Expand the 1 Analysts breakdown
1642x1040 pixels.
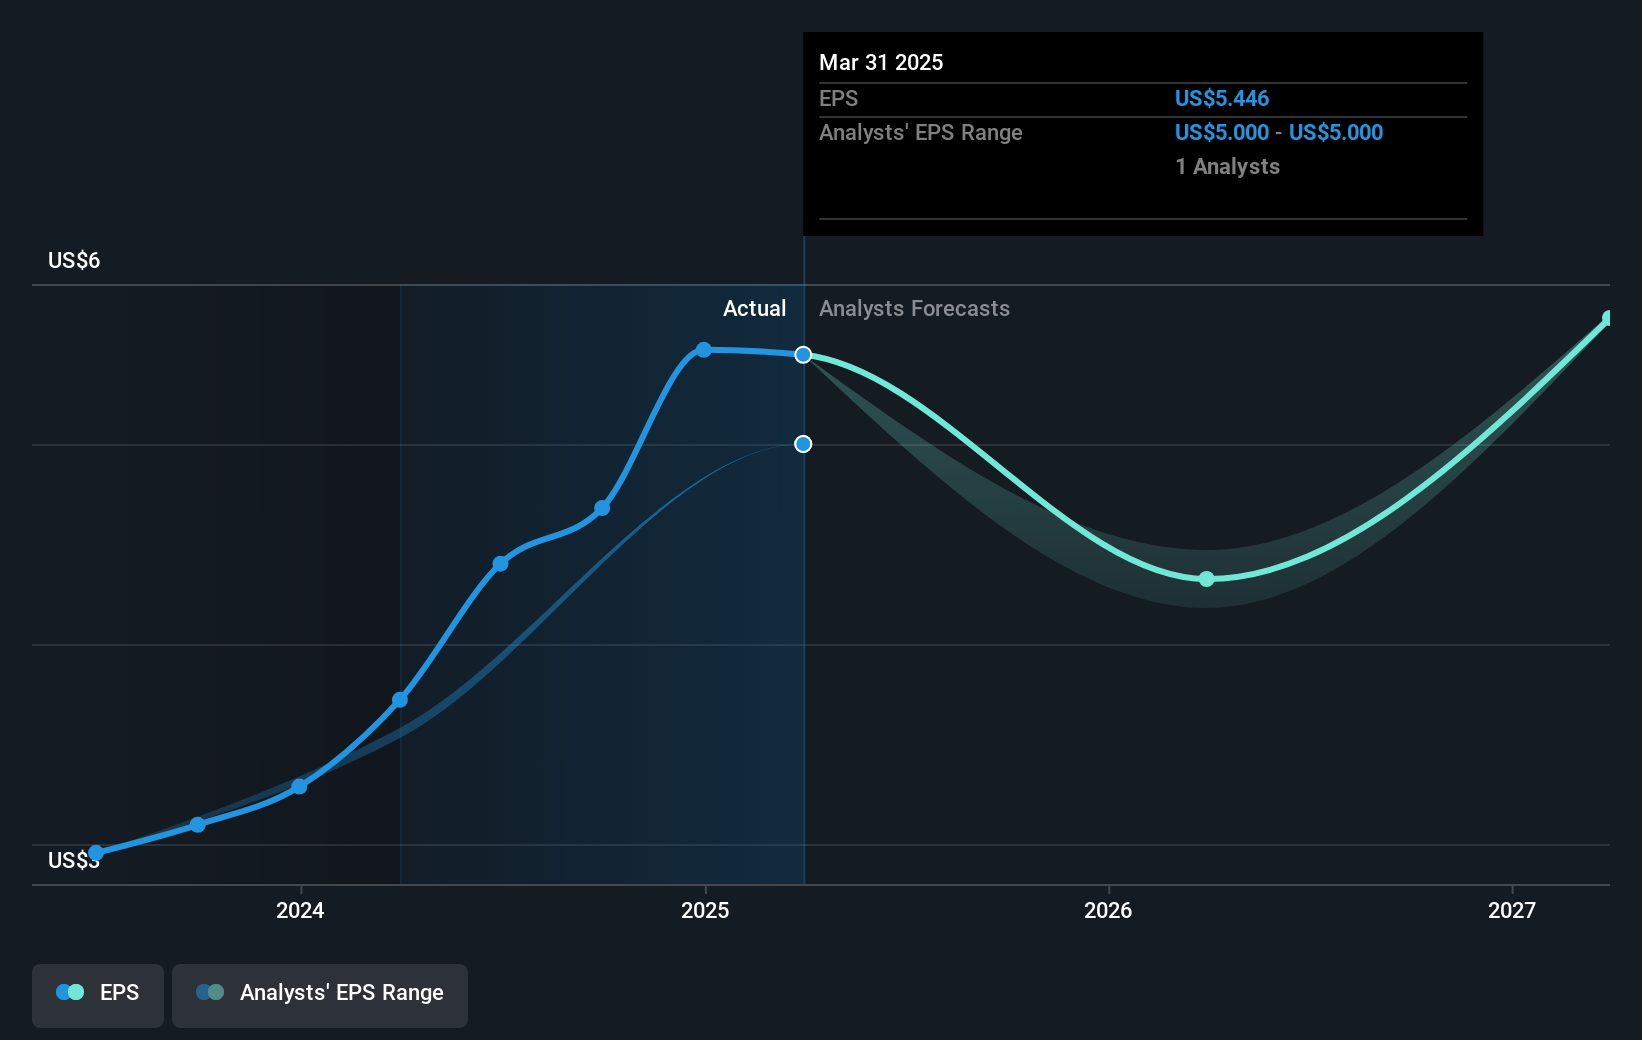click(x=1226, y=167)
